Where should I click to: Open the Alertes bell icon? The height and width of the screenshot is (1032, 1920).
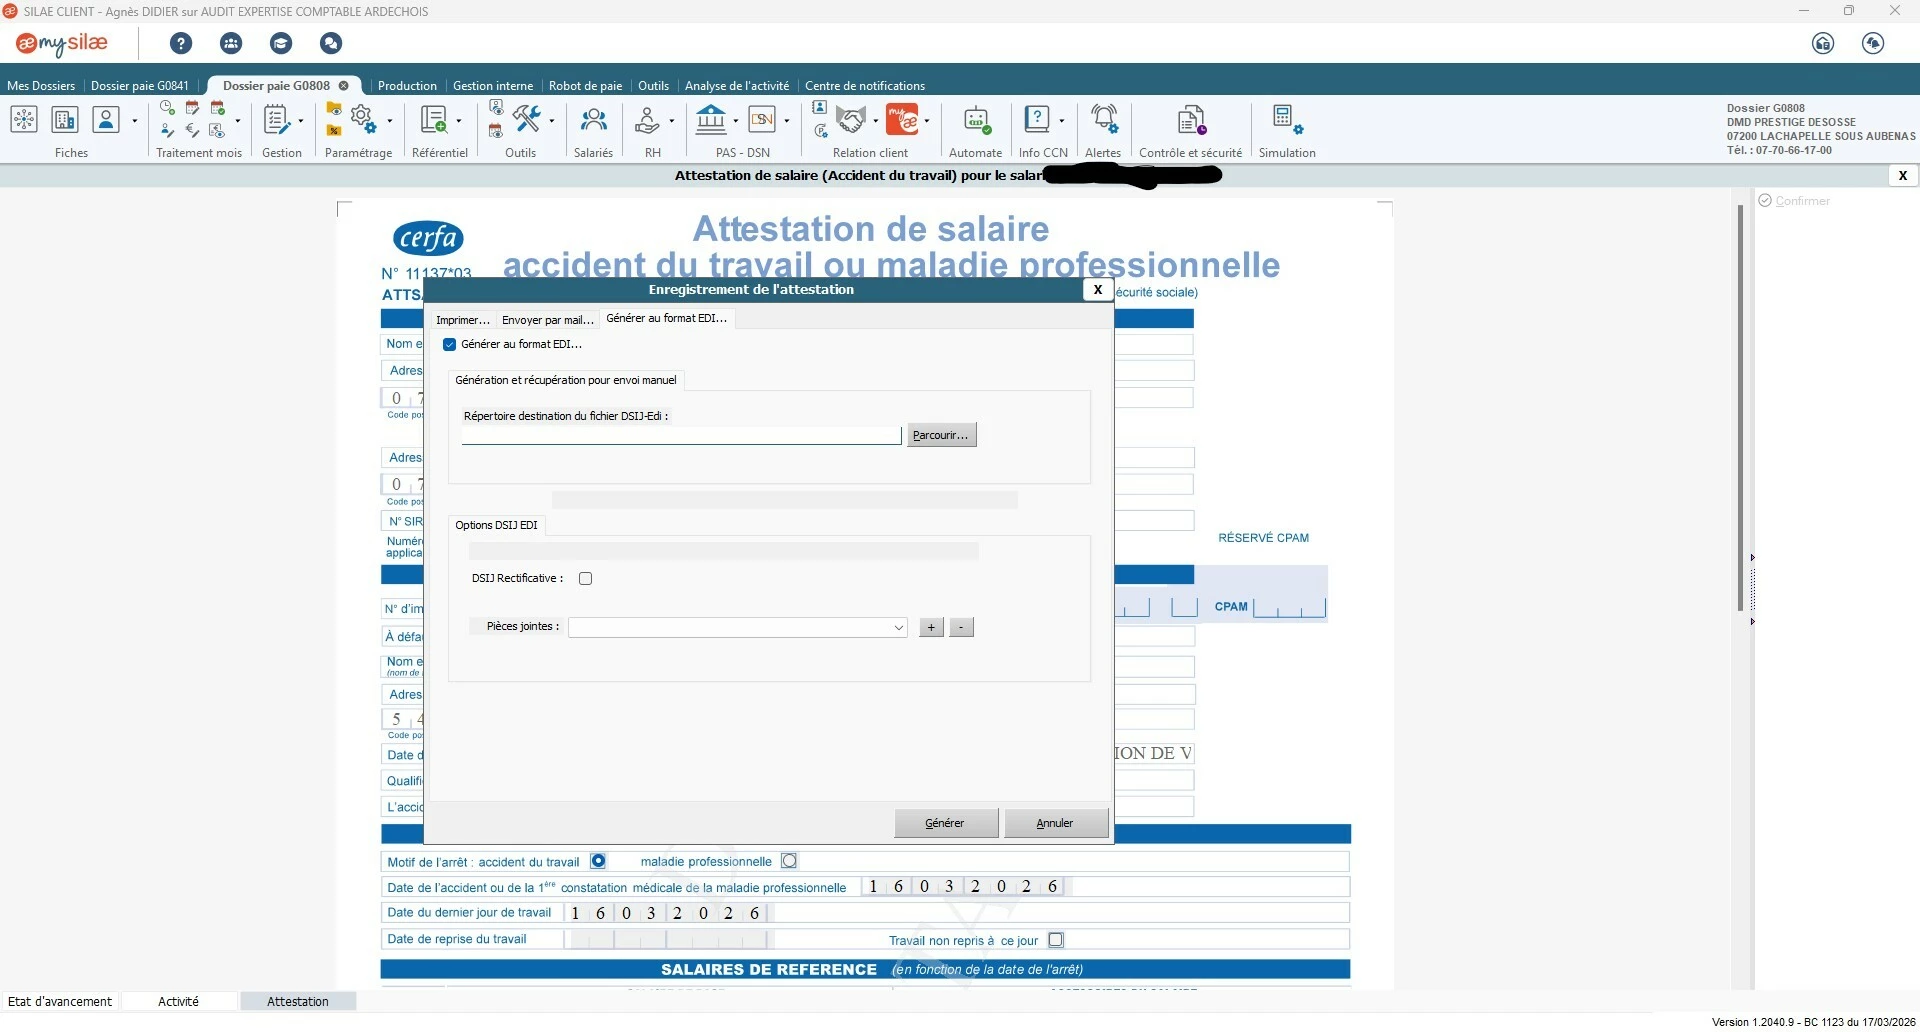click(1104, 120)
